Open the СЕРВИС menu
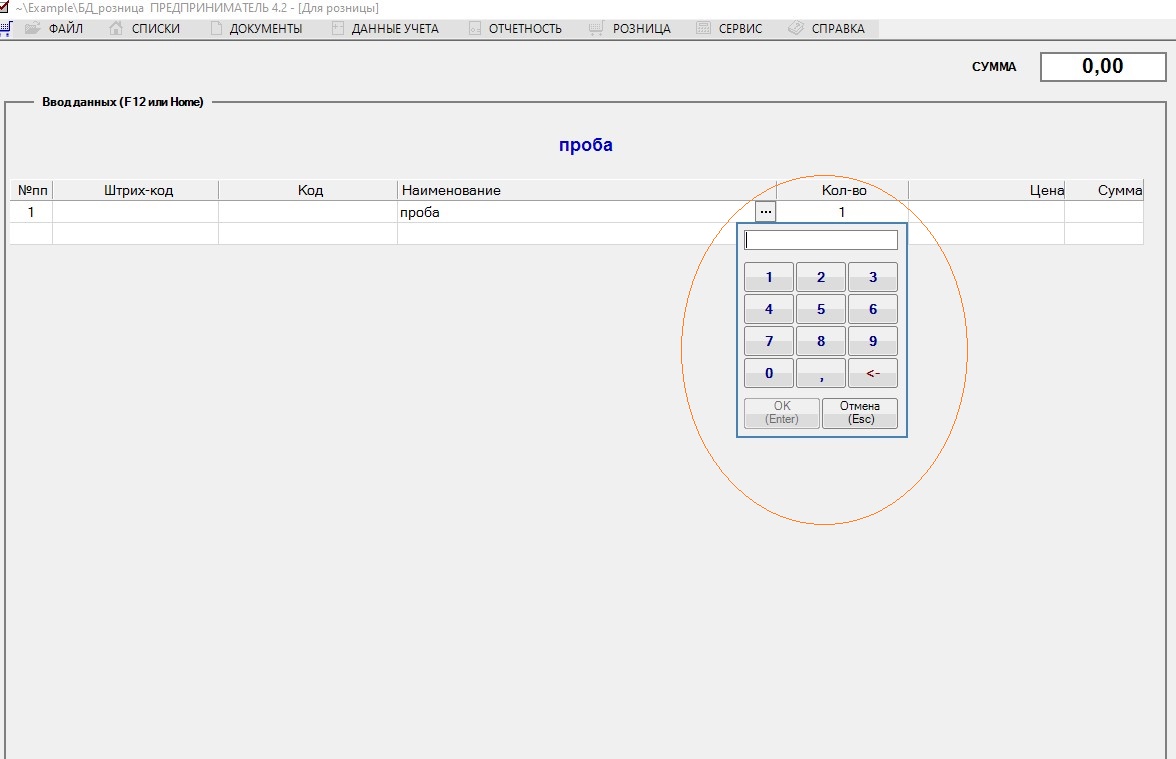 [x=739, y=29]
